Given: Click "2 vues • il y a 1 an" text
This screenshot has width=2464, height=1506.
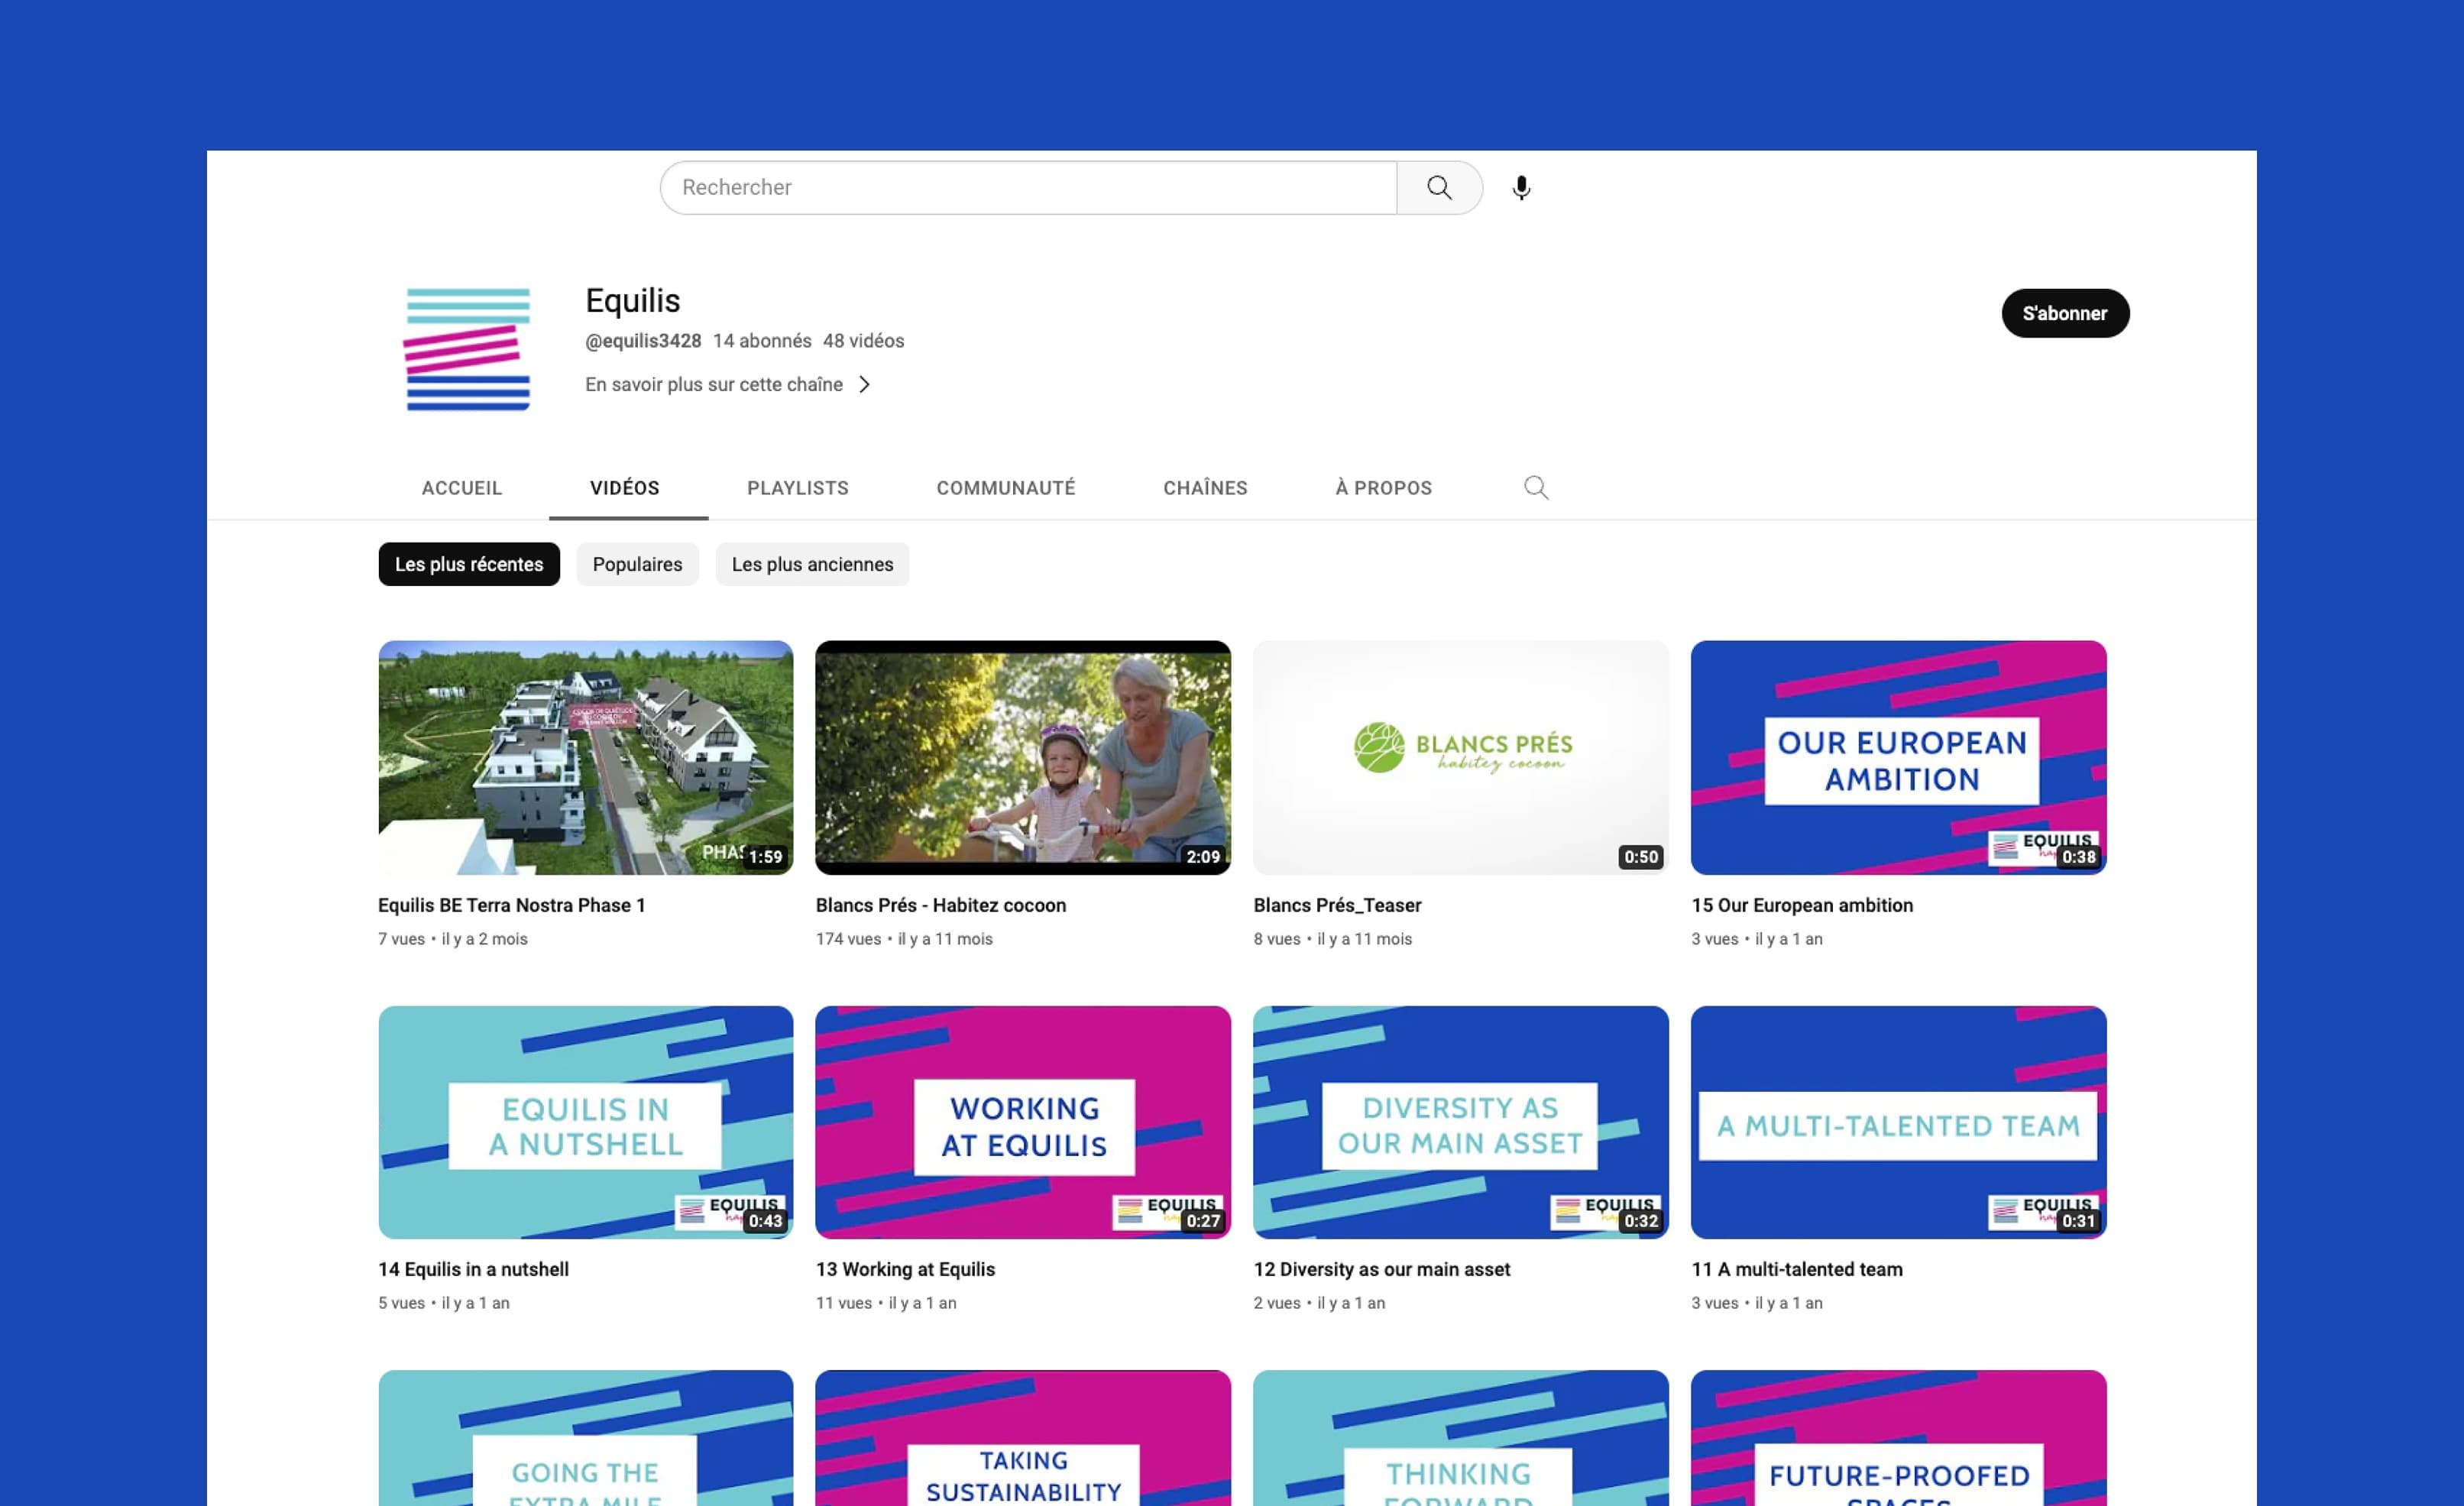Looking at the screenshot, I should tap(1319, 1303).
